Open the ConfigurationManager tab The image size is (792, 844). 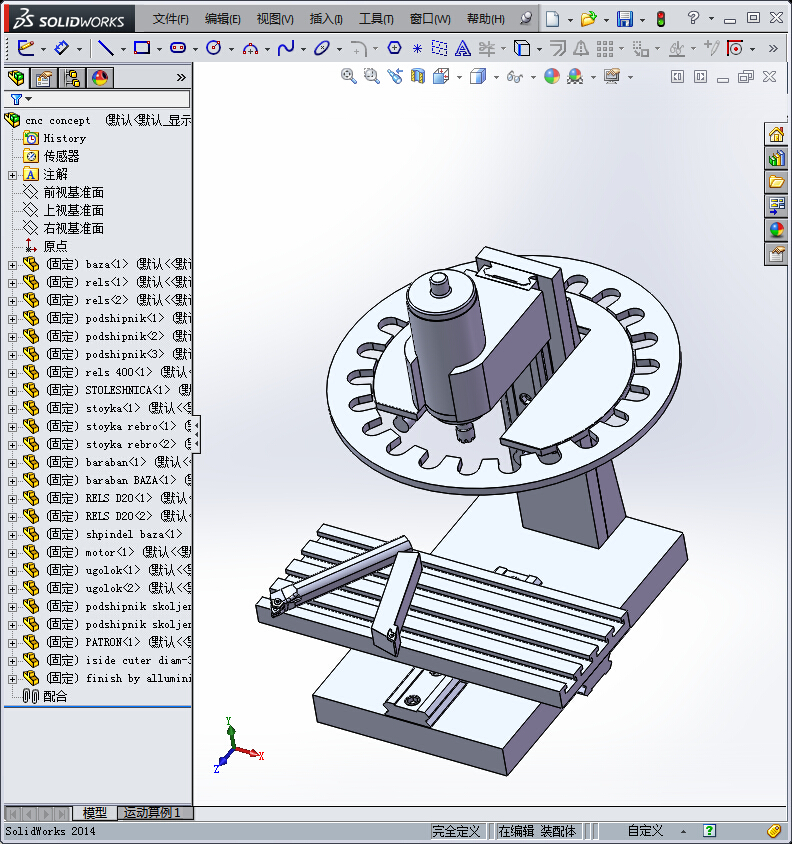(x=72, y=78)
